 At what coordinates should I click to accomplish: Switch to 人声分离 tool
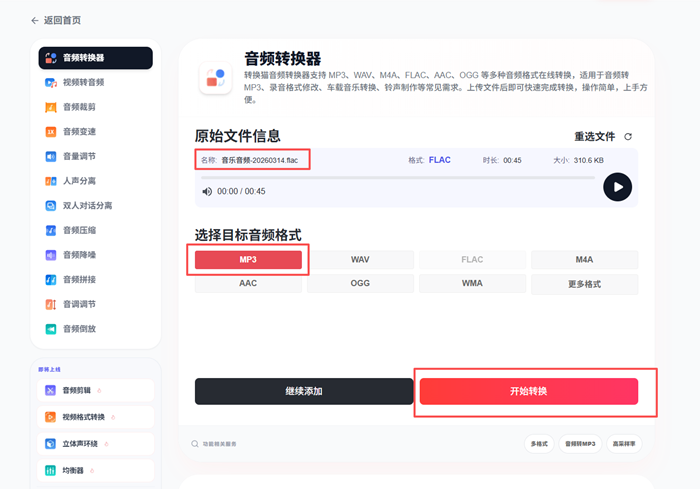tap(96, 181)
